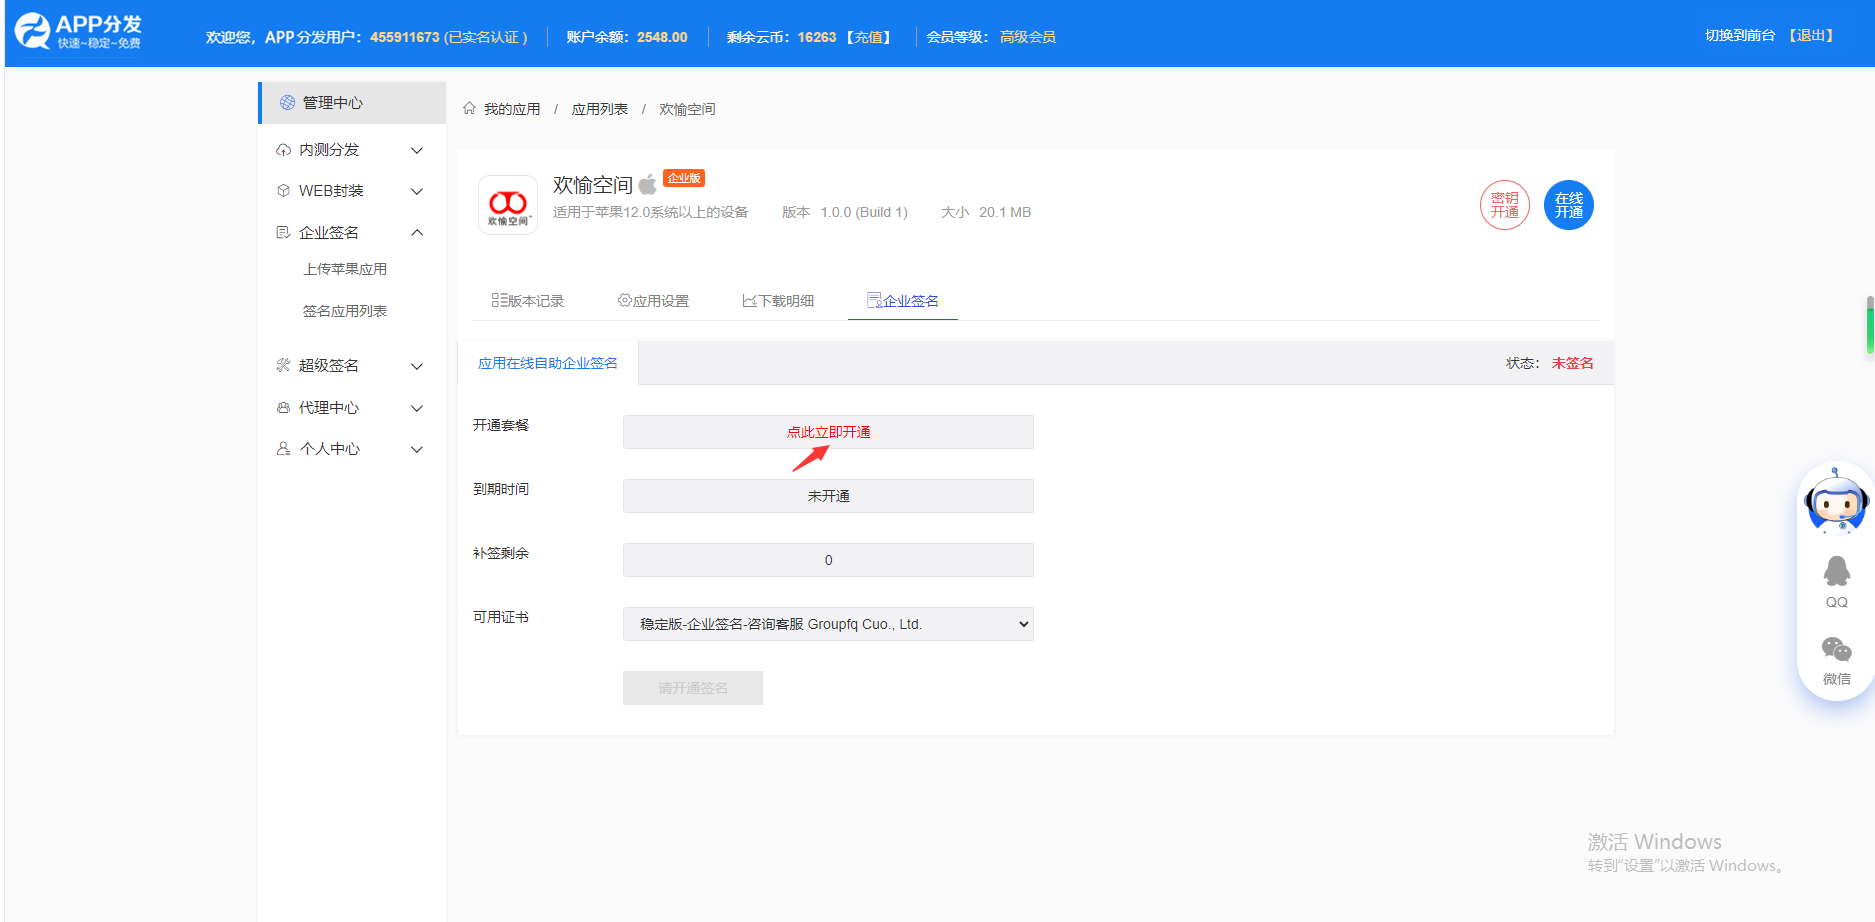Click the red 密钥开通 circle button
This screenshot has height=922, width=1875.
tap(1504, 205)
